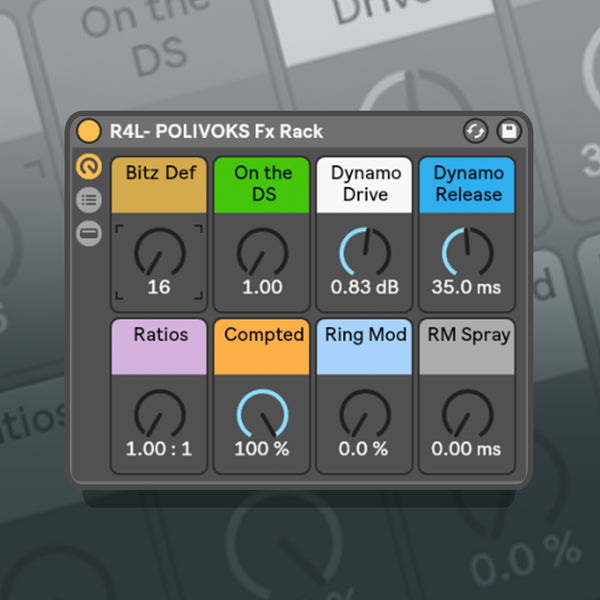Click the hot-swap preset icon
This screenshot has width=600, height=600.
[475, 131]
